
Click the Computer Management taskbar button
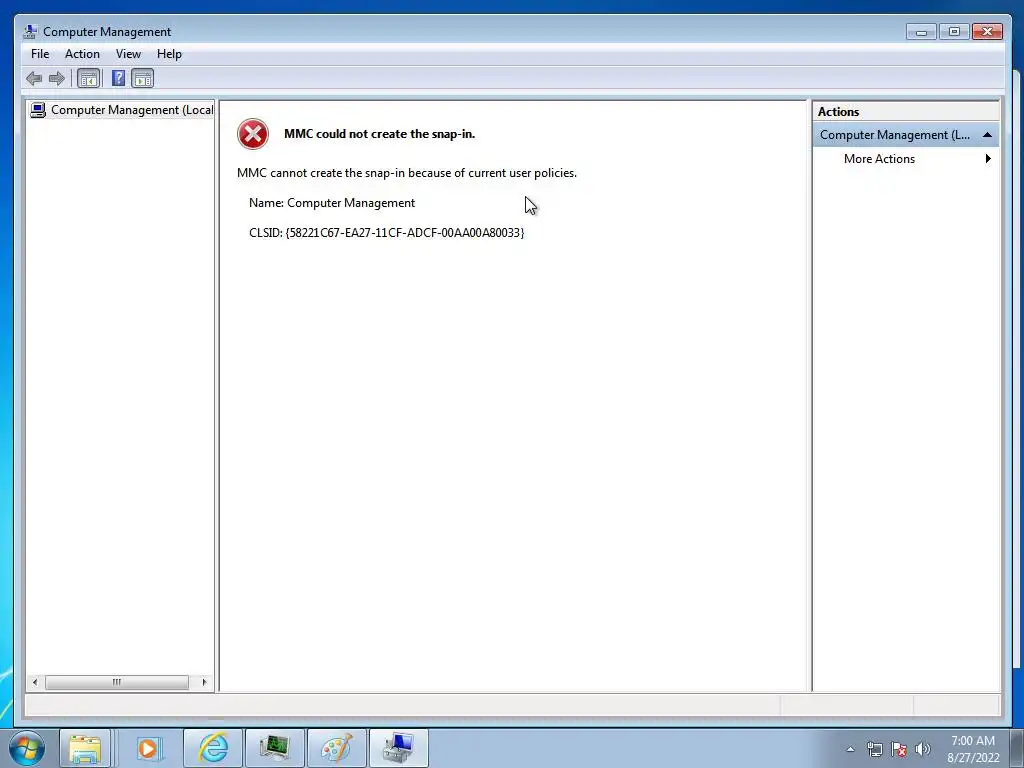point(399,748)
